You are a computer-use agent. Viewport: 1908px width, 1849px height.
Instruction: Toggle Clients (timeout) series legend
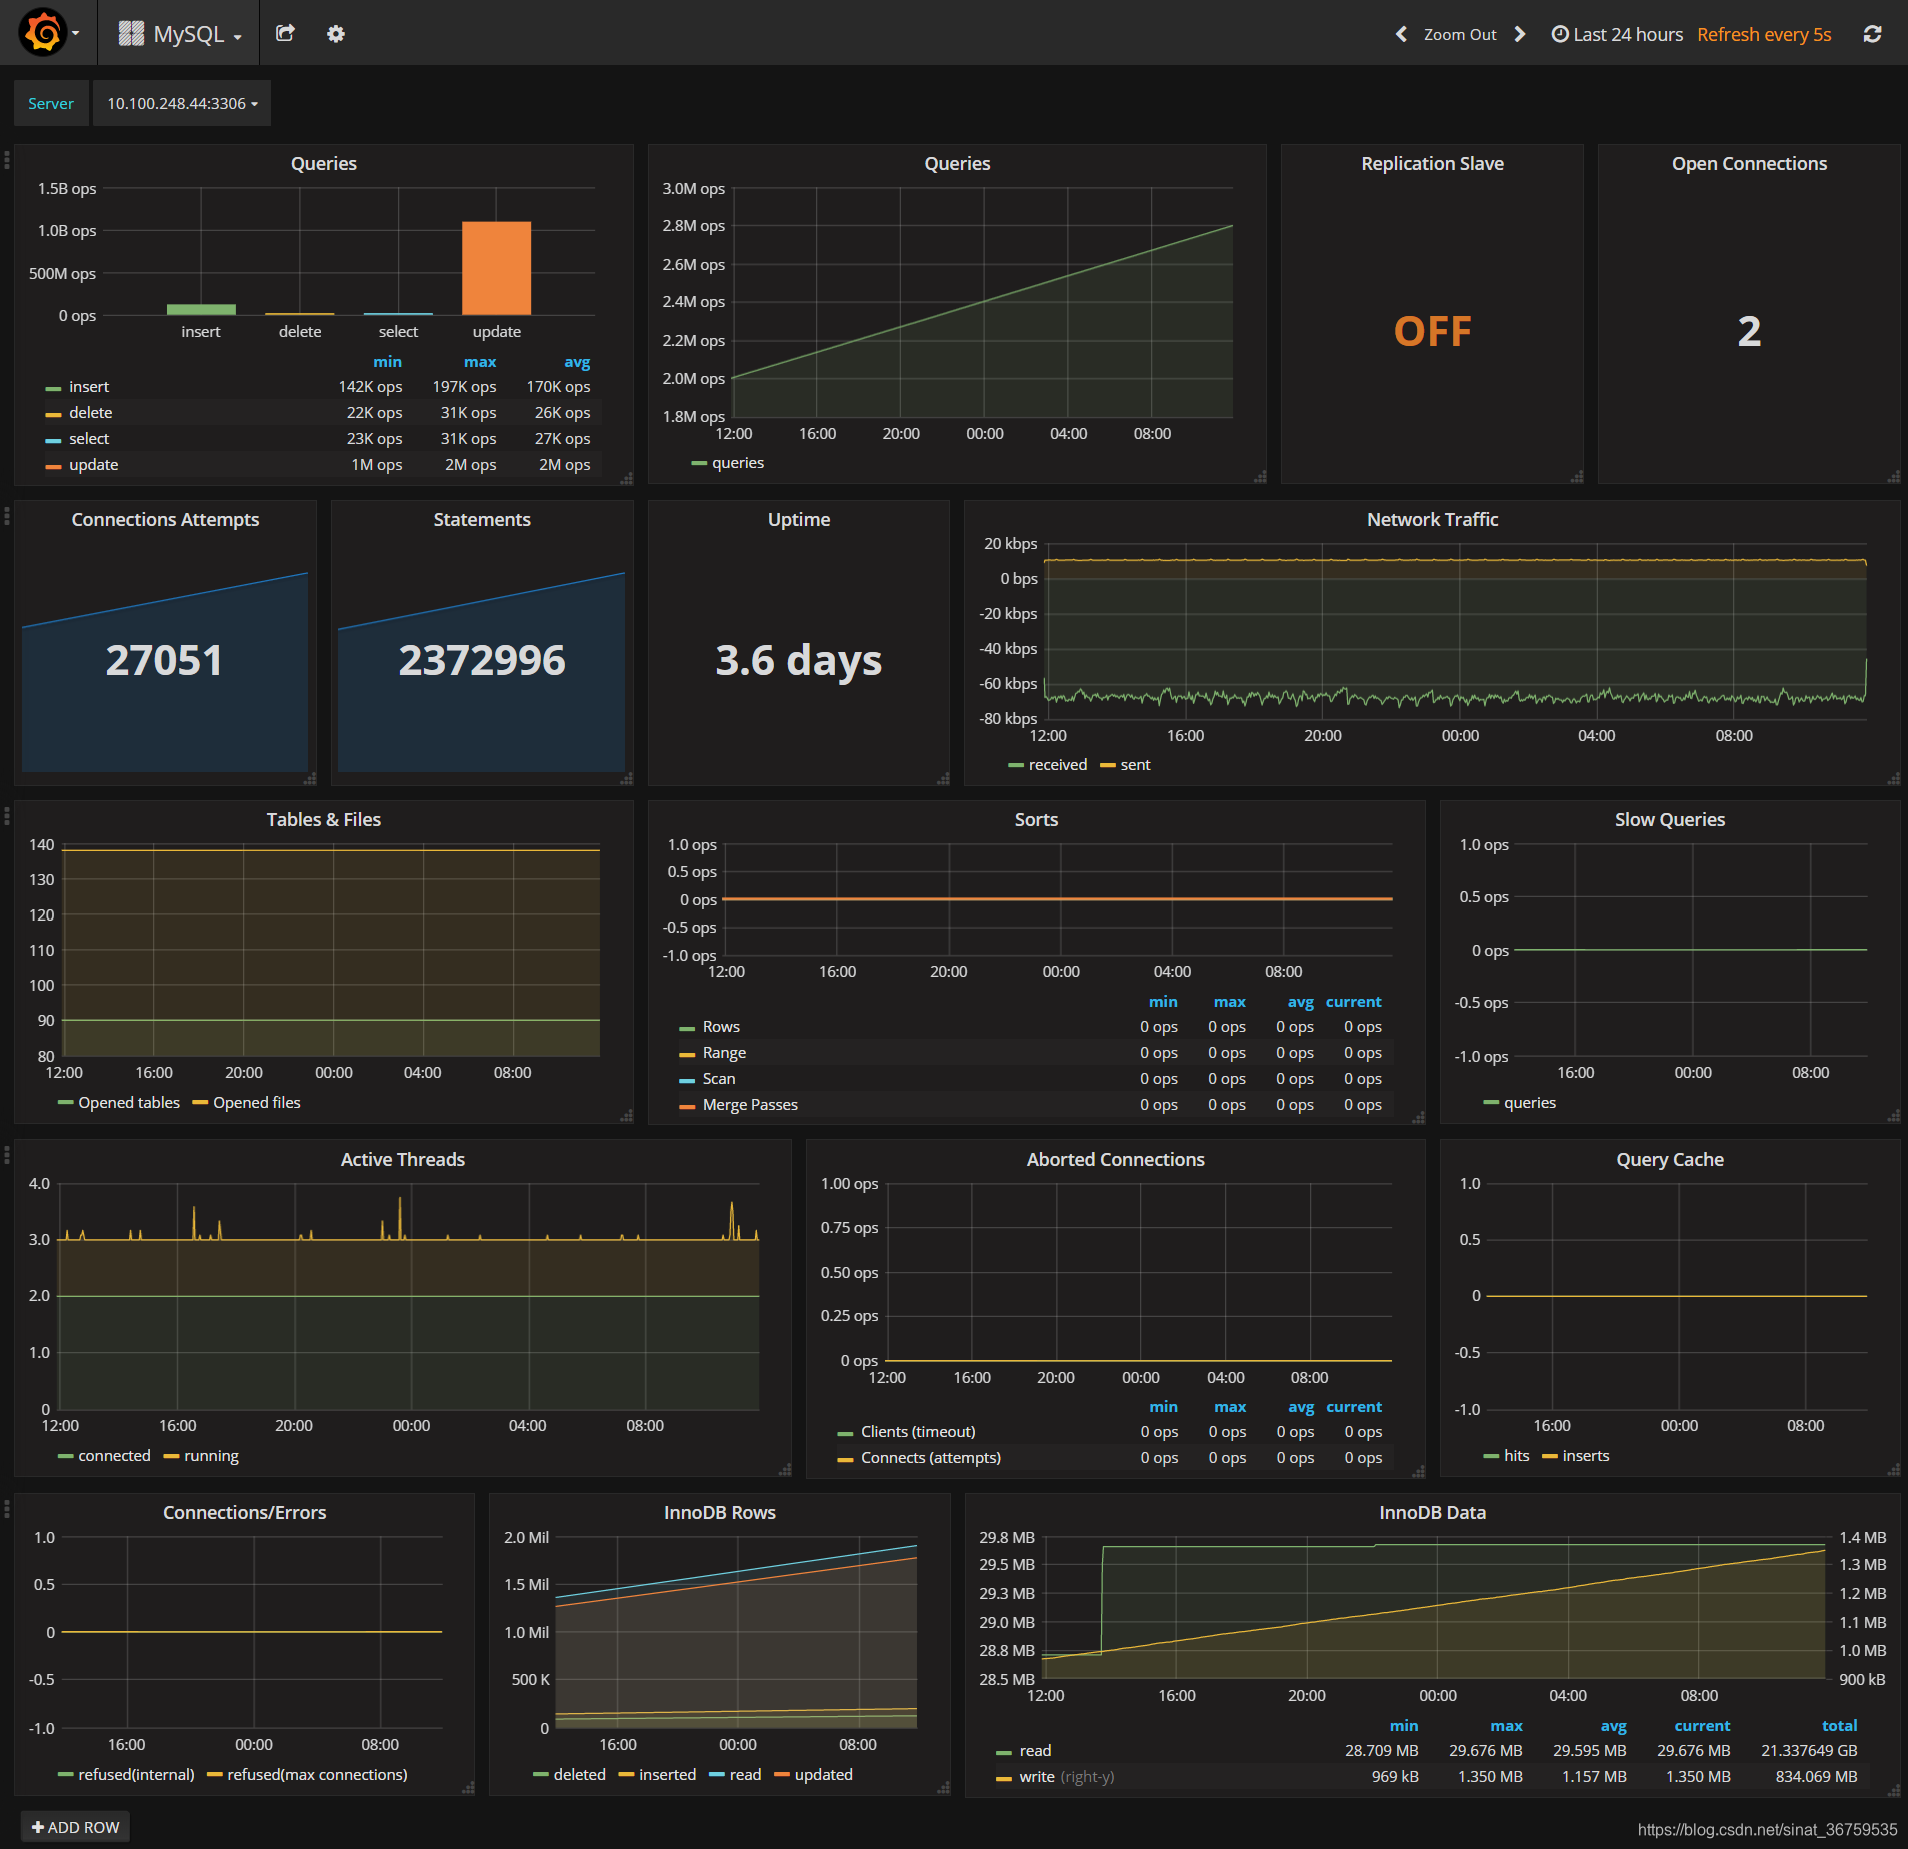click(x=918, y=1431)
